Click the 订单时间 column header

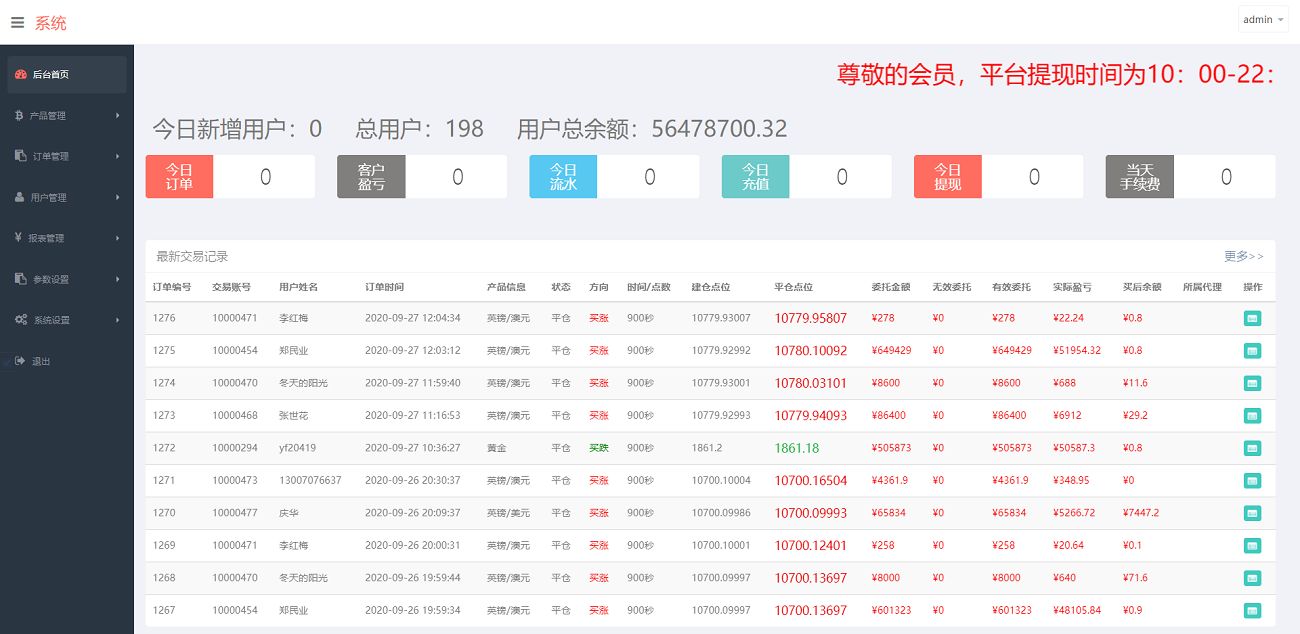click(384, 287)
